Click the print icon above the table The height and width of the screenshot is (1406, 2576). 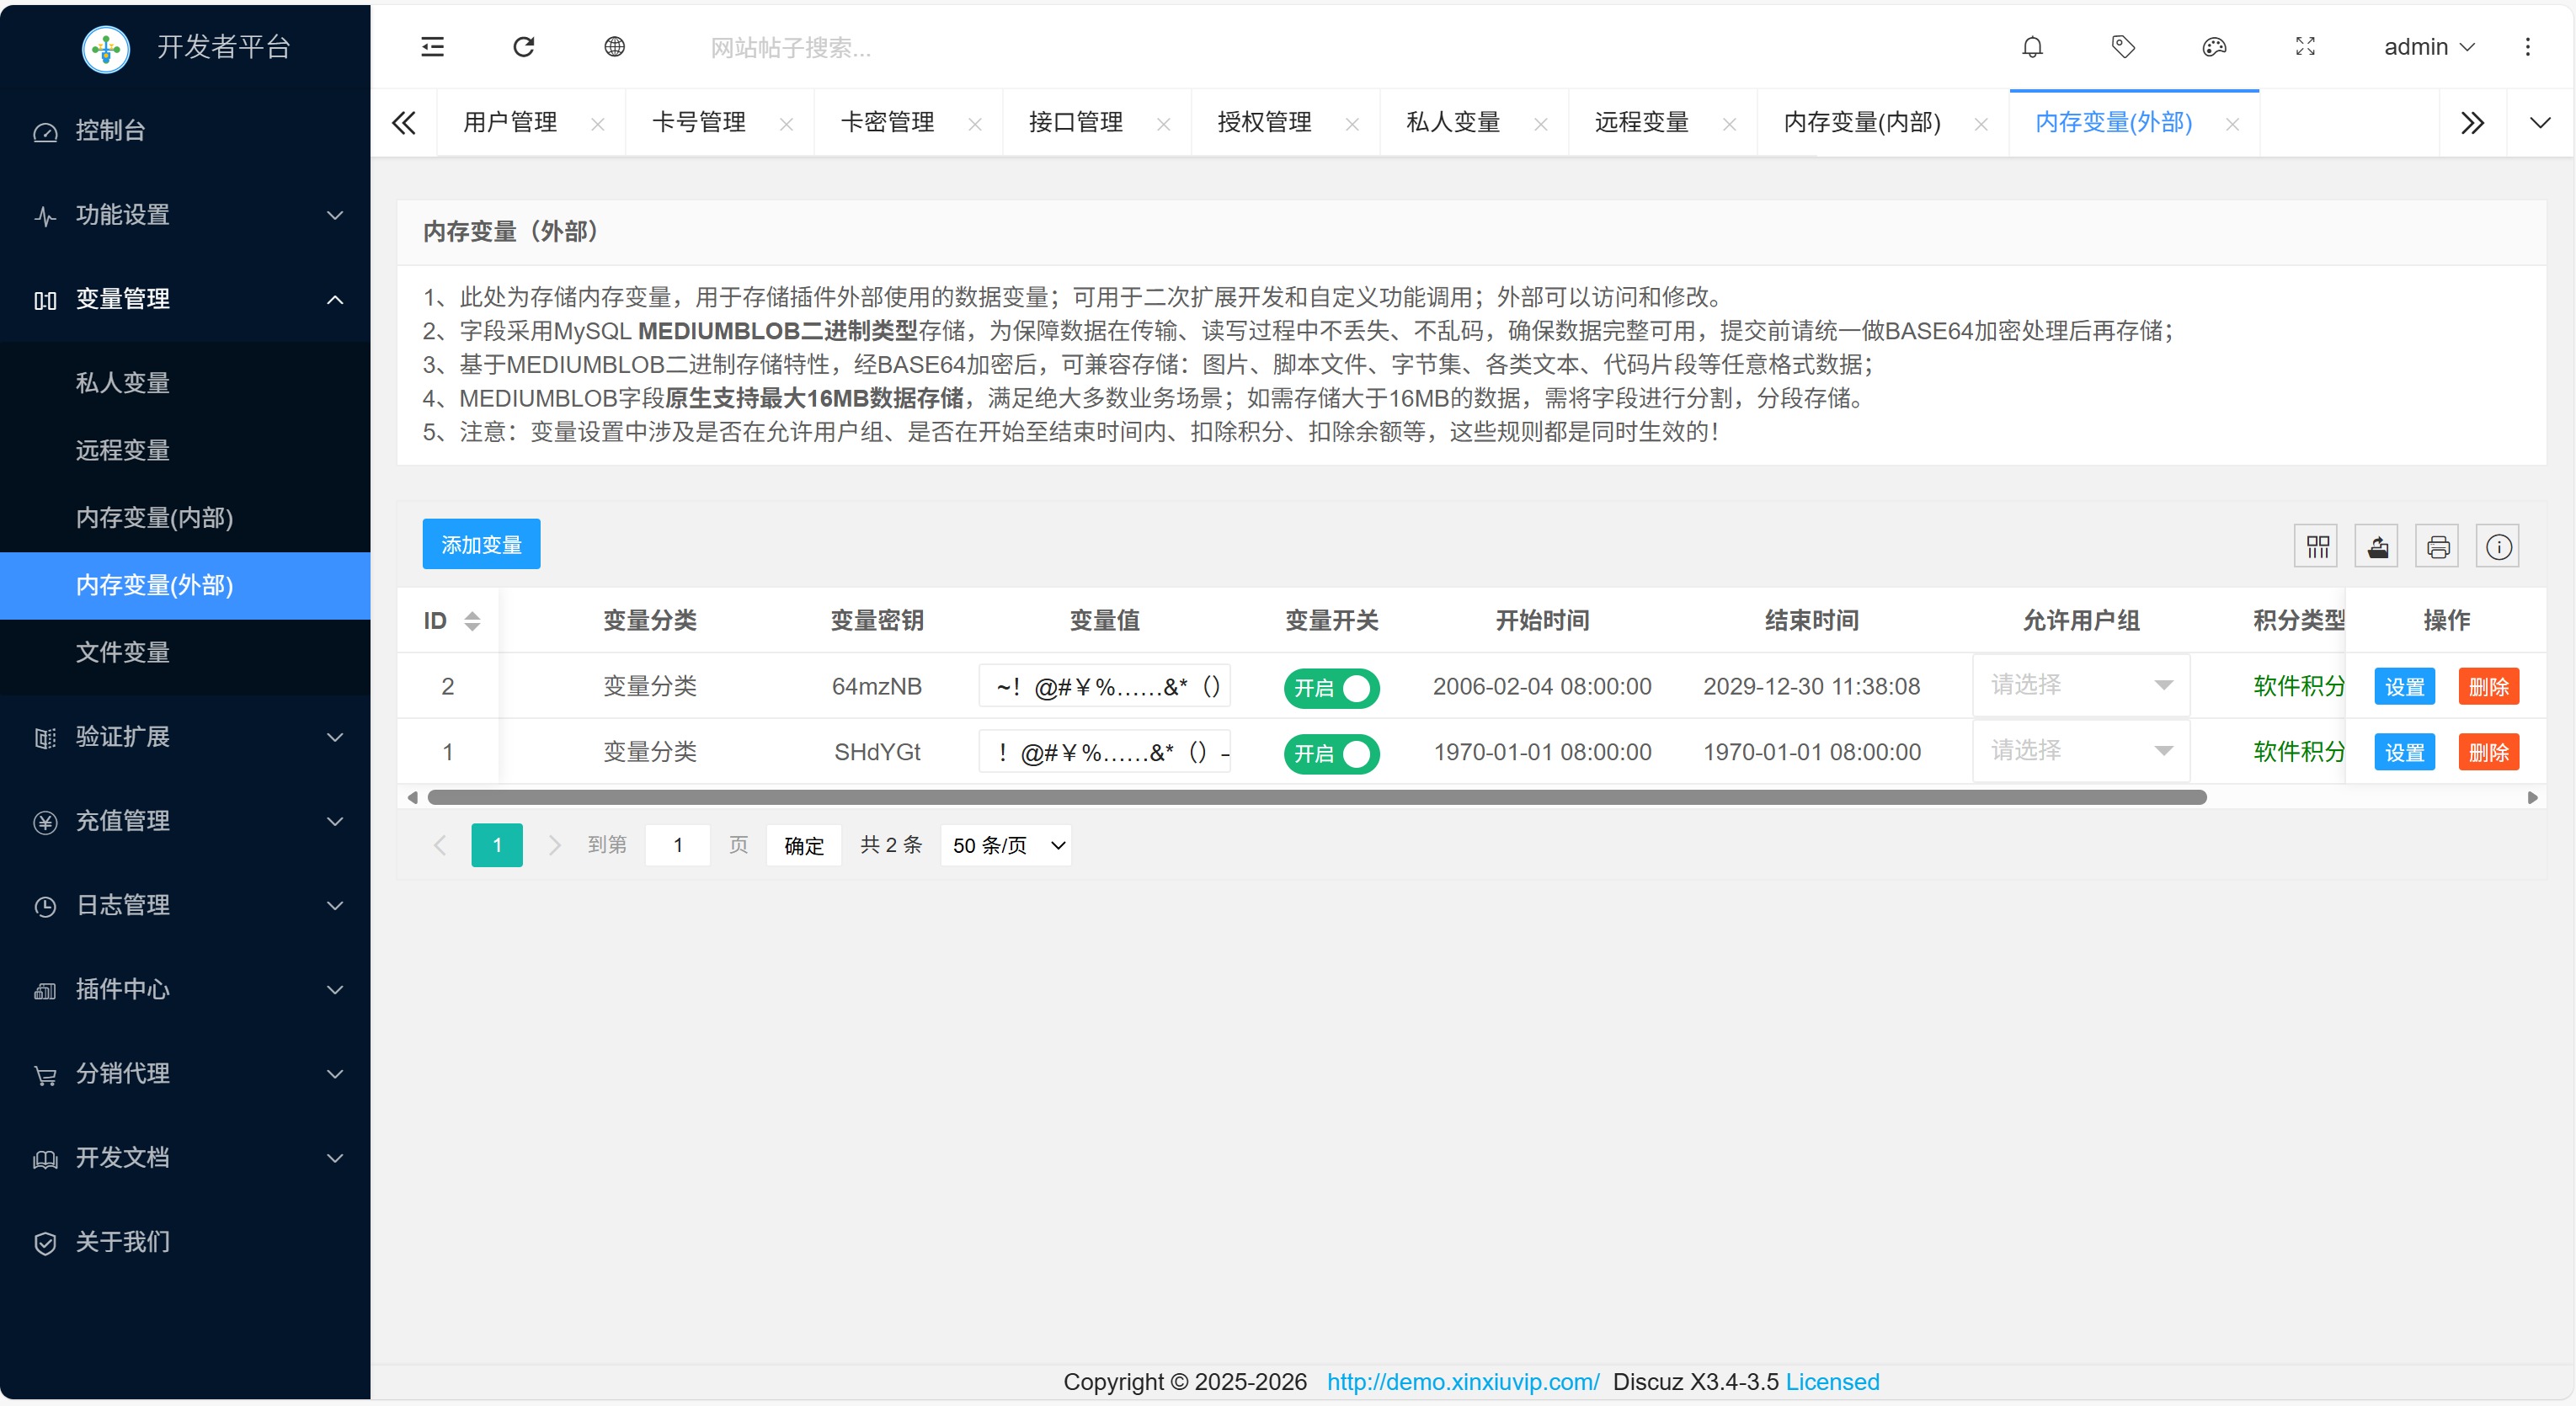pyautogui.click(x=2438, y=546)
